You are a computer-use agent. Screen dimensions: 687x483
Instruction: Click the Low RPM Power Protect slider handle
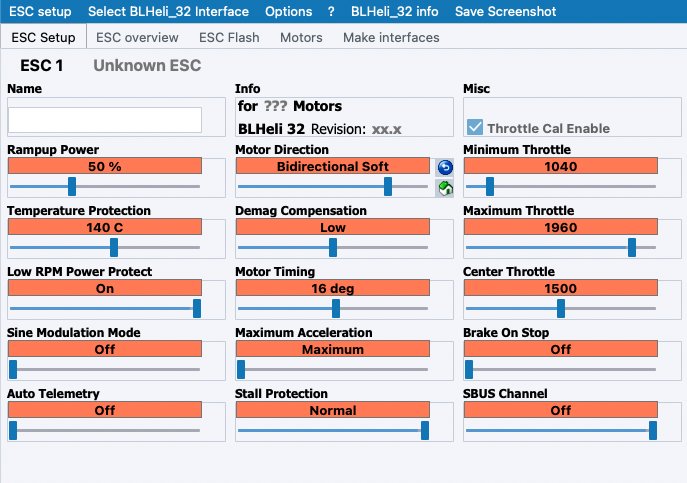197,308
